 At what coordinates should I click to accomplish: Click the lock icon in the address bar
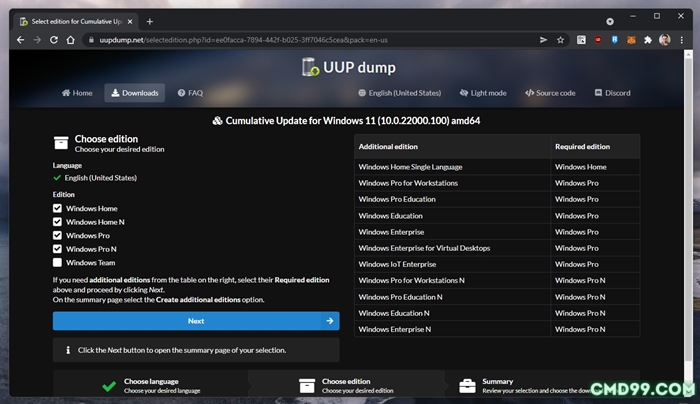(91, 40)
